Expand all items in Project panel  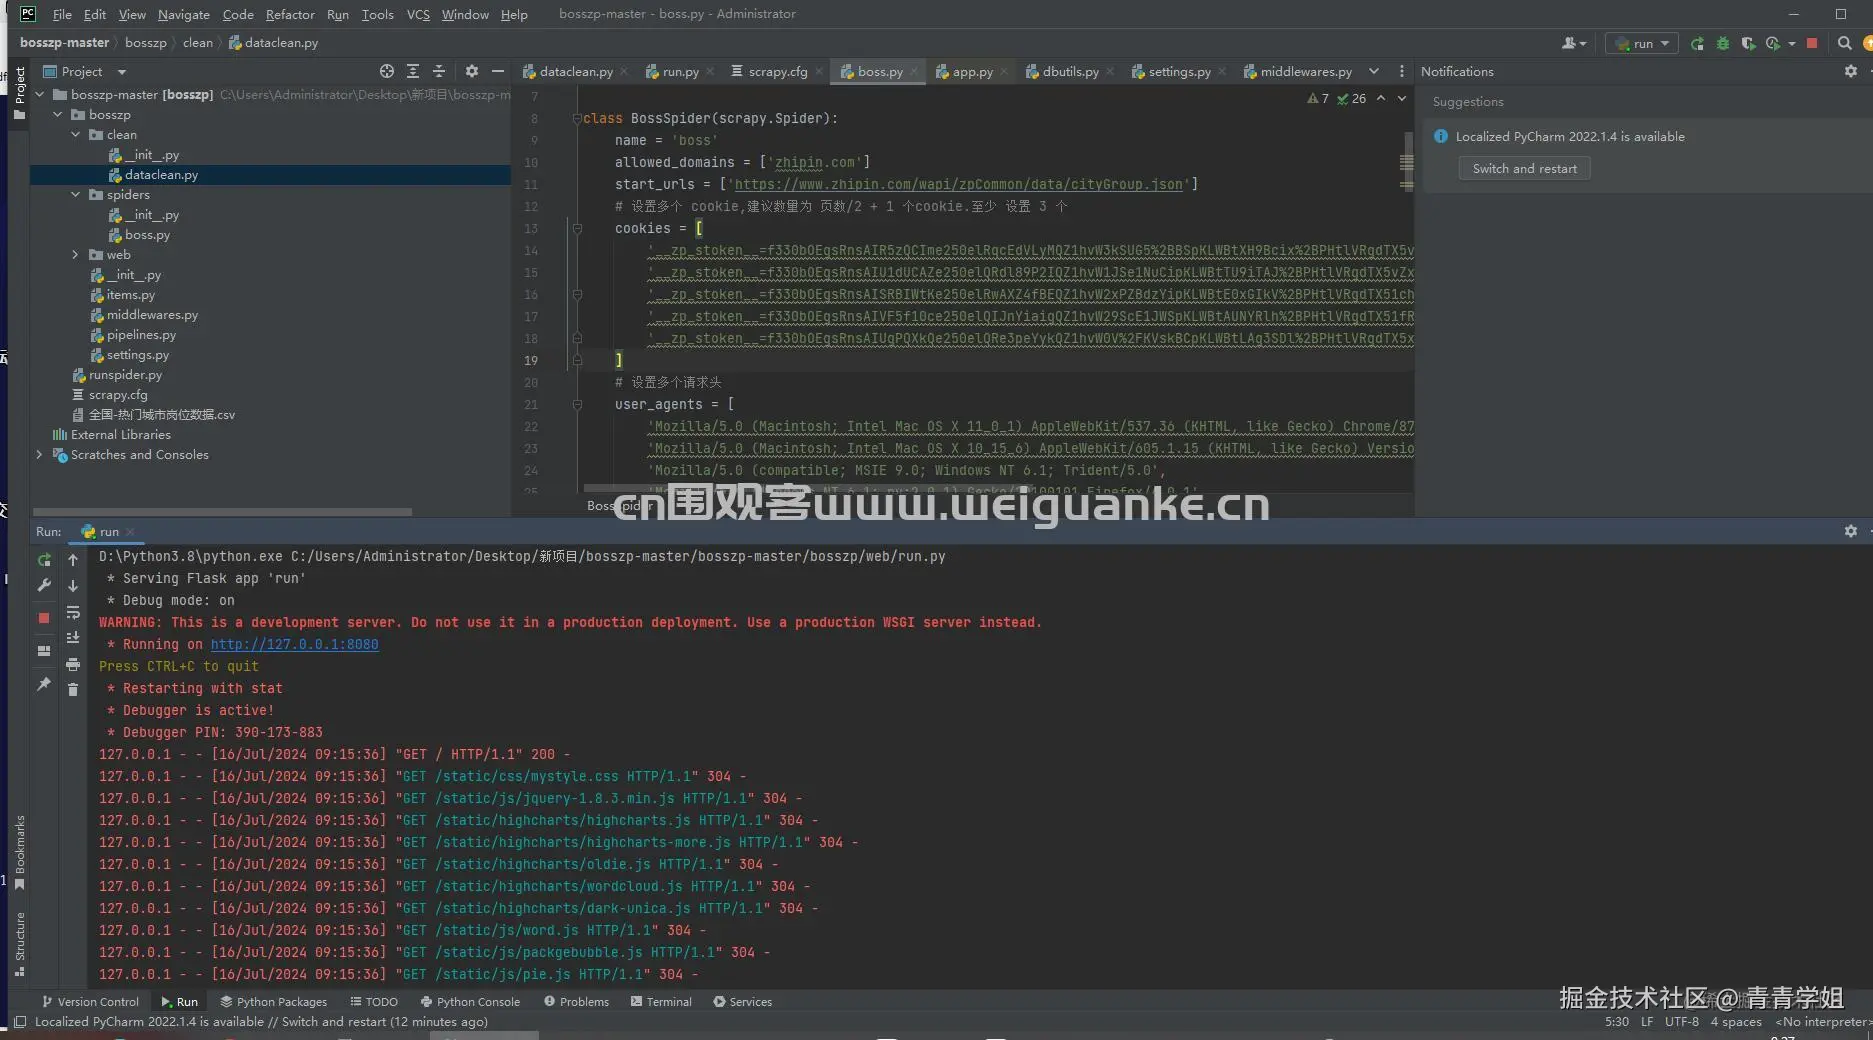pos(413,72)
